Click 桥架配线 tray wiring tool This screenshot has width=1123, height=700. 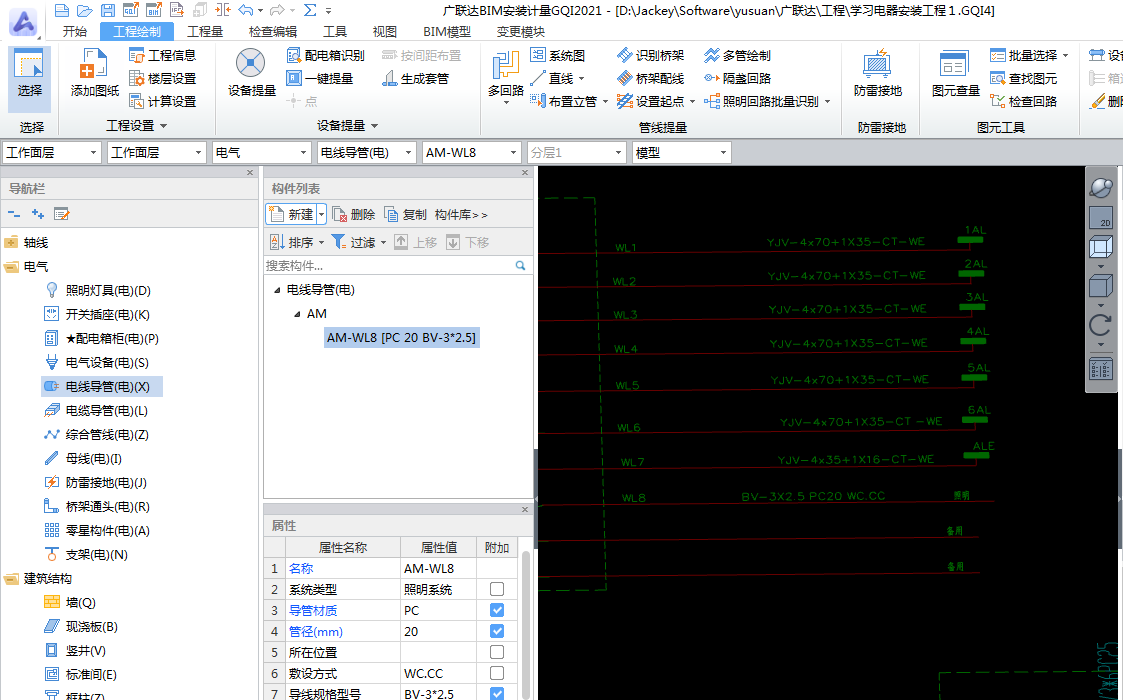(650, 78)
